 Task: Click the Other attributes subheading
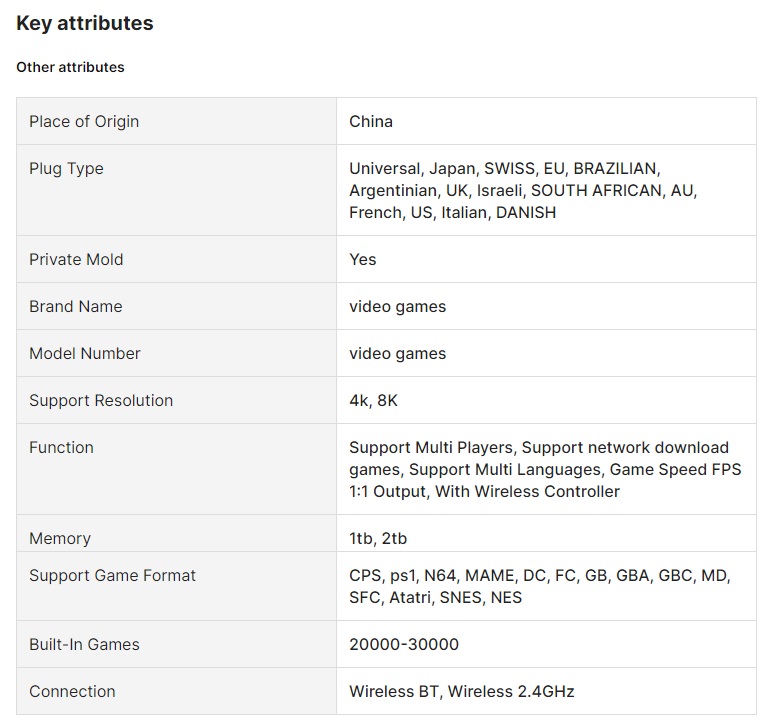[70, 67]
